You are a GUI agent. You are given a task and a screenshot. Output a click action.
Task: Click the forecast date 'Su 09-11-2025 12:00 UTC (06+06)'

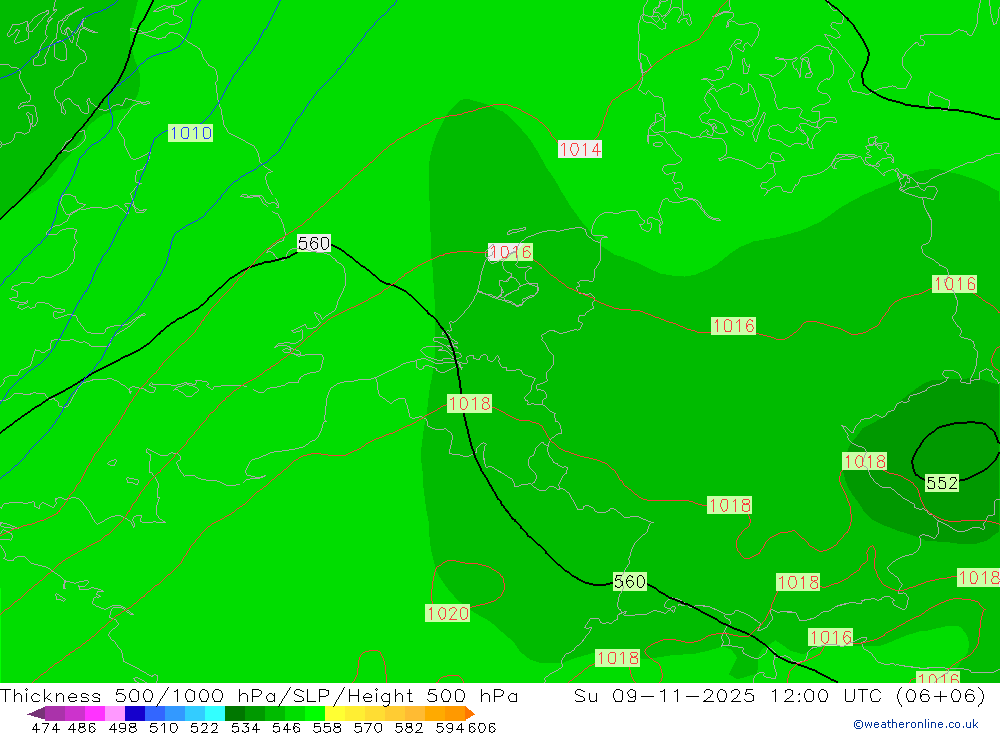click(x=779, y=695)
